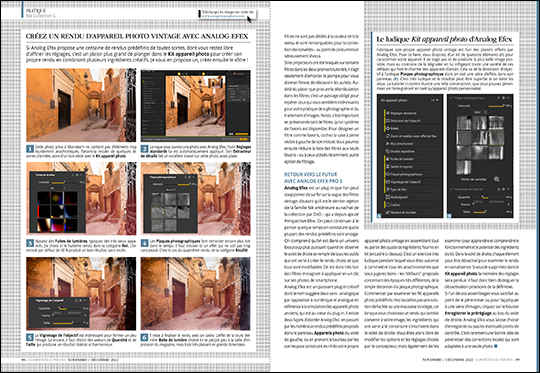The width and height of the screenshot is (540, 373).
Task: Select the Saleté et rayures icon
Action: [x=387, y=166]
